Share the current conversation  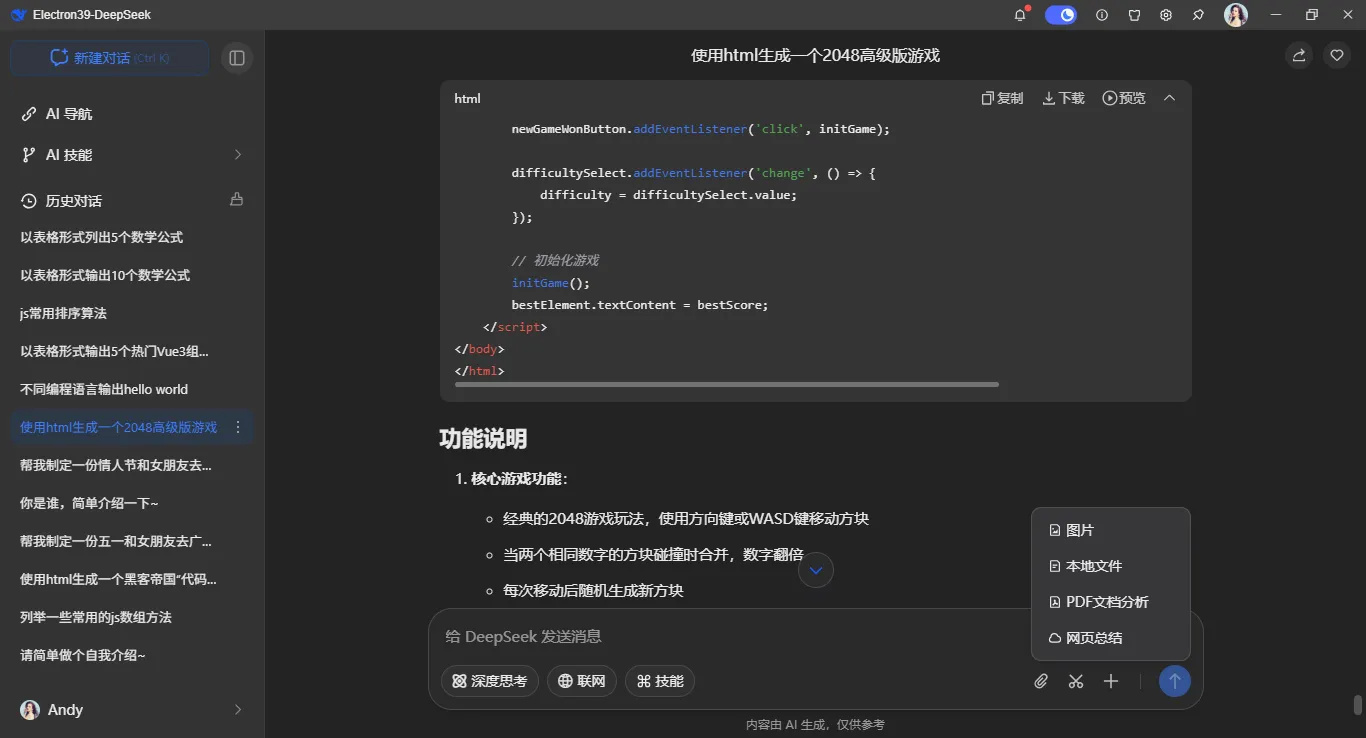pos(1298,55)
